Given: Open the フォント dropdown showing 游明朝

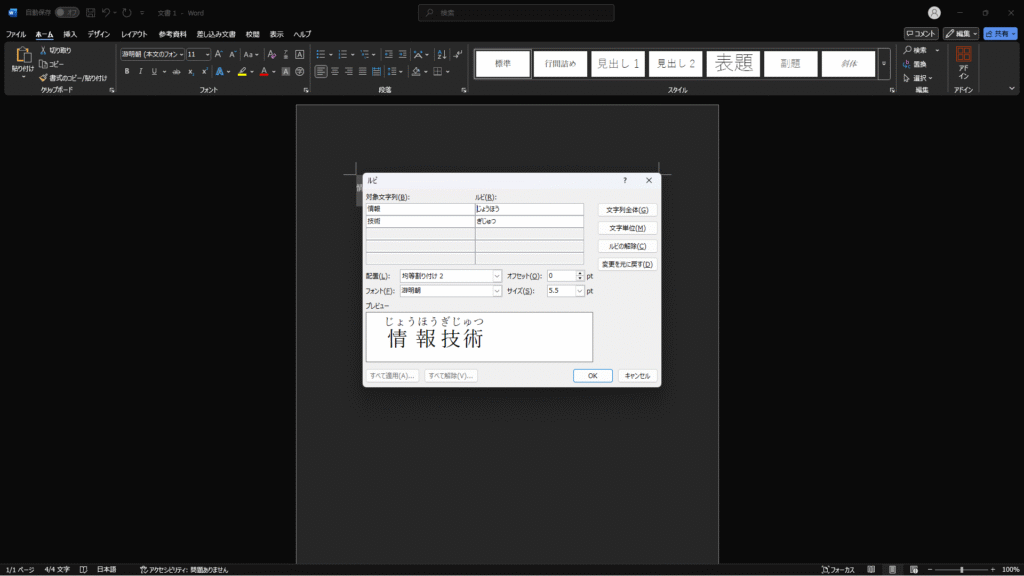Looking at the screenshot, I should click(x=451, y=291).
